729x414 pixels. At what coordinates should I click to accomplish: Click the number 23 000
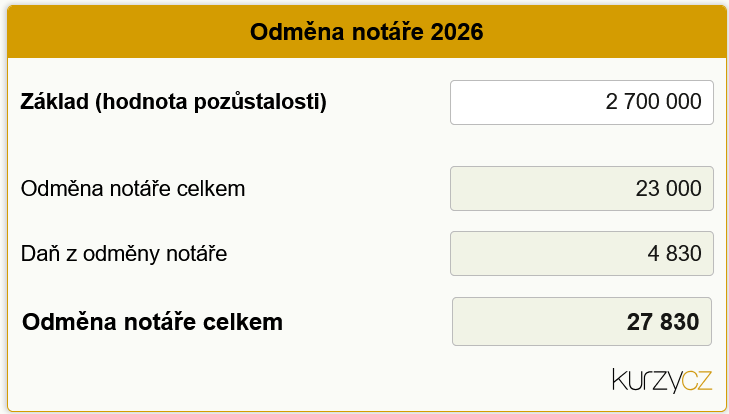668,188
